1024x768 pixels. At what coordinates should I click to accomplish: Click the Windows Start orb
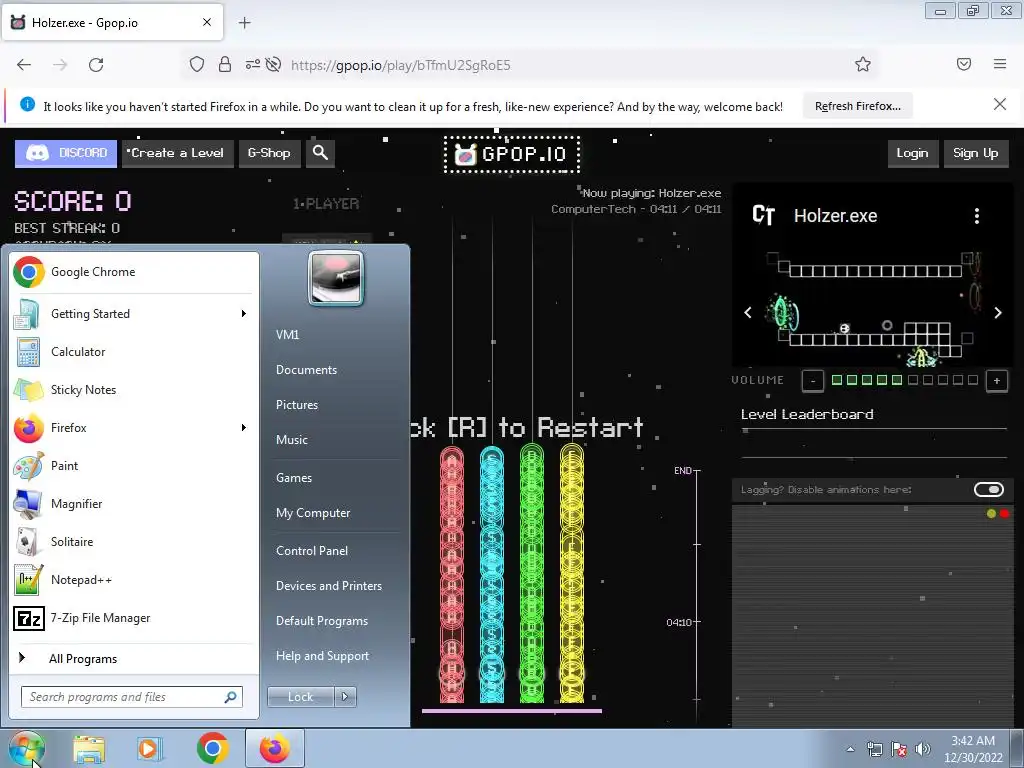click(26, 748)
